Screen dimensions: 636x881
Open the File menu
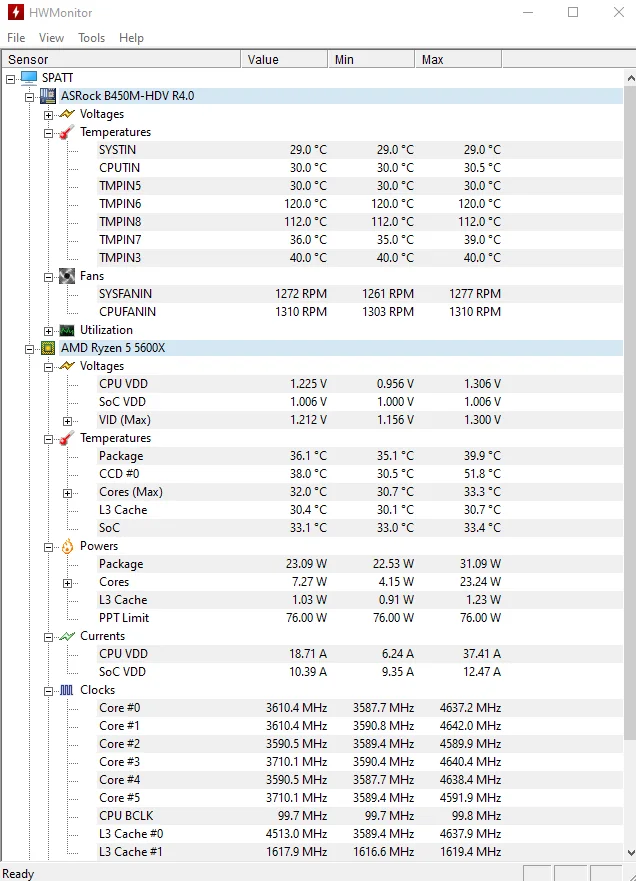coord(16,38)
